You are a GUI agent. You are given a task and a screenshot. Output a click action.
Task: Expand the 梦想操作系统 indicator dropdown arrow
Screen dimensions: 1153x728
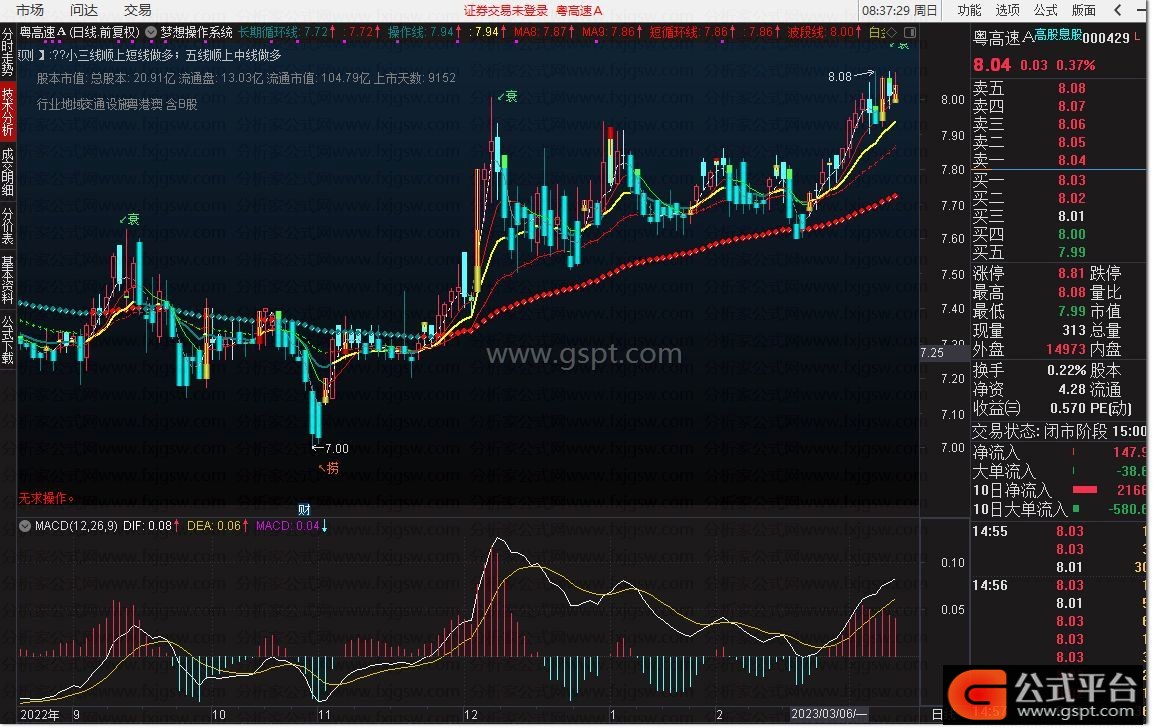click(151, 32)
